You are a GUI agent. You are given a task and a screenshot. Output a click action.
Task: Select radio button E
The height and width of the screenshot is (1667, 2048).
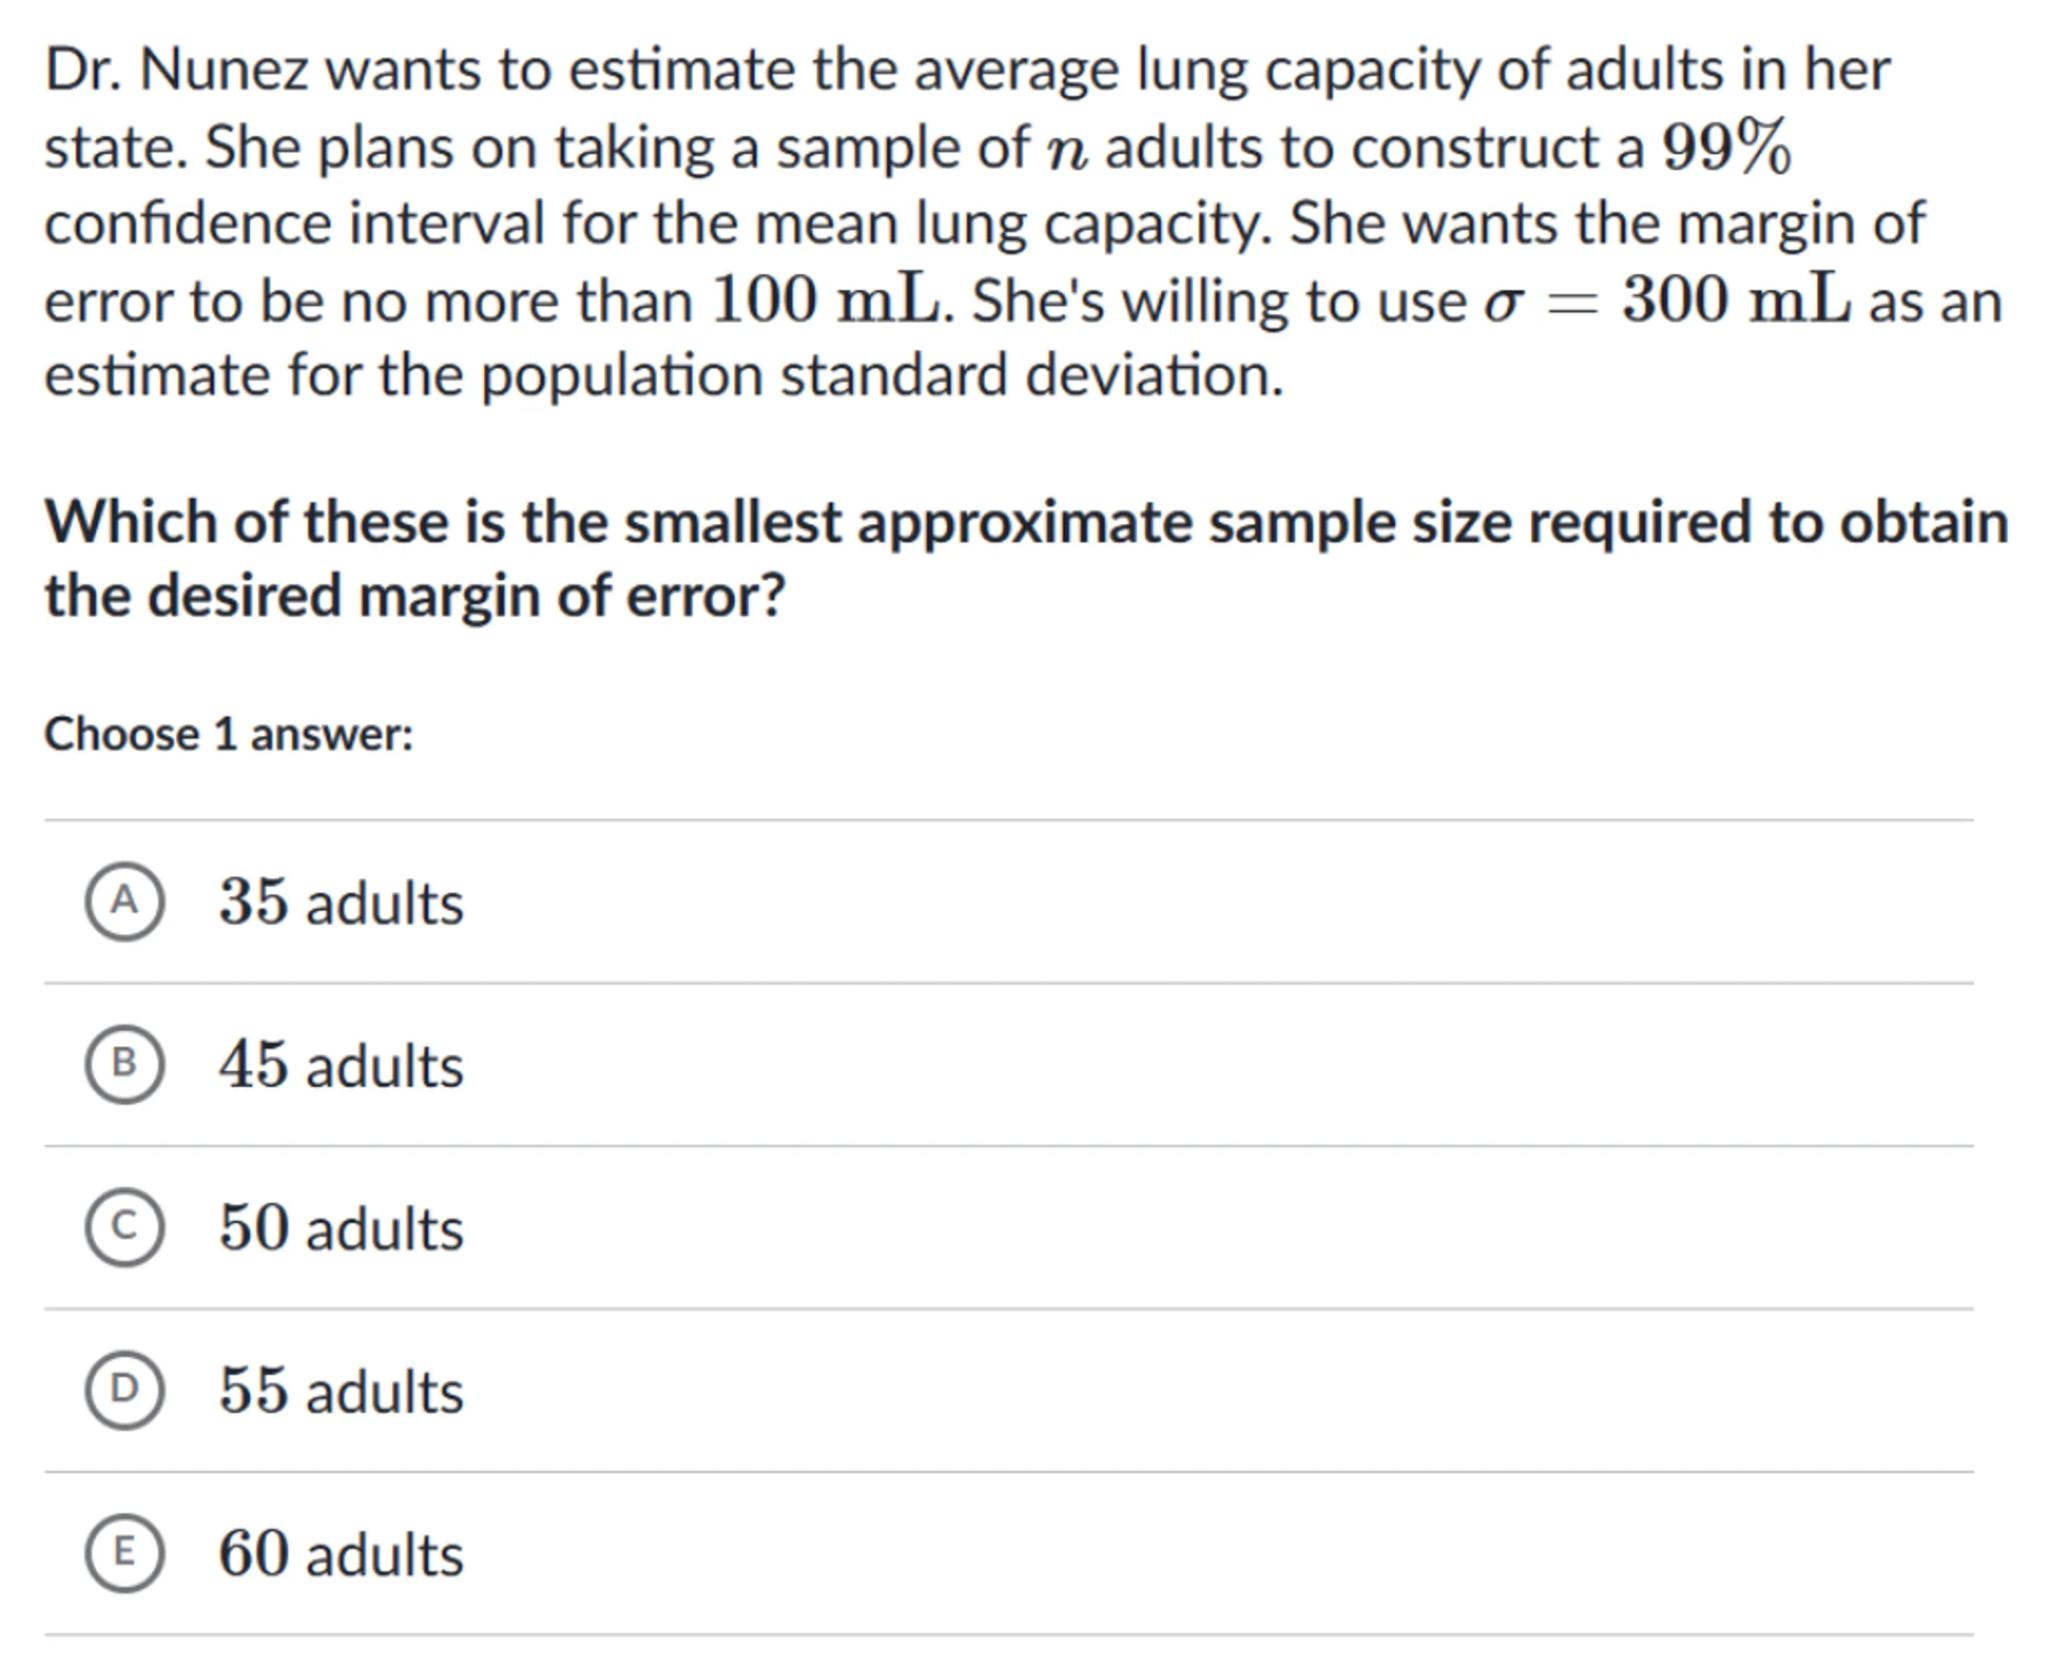(124, 1553)
